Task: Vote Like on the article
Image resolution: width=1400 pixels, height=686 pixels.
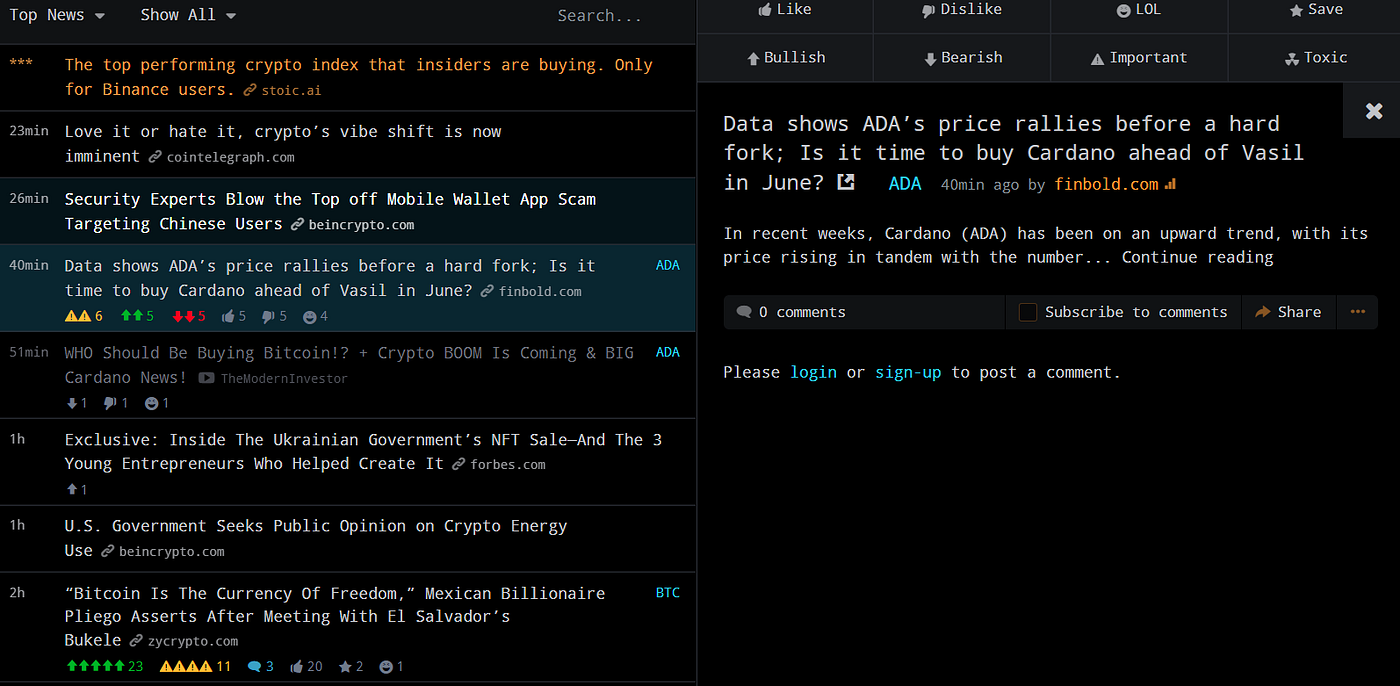Action: tap(785, 10)
